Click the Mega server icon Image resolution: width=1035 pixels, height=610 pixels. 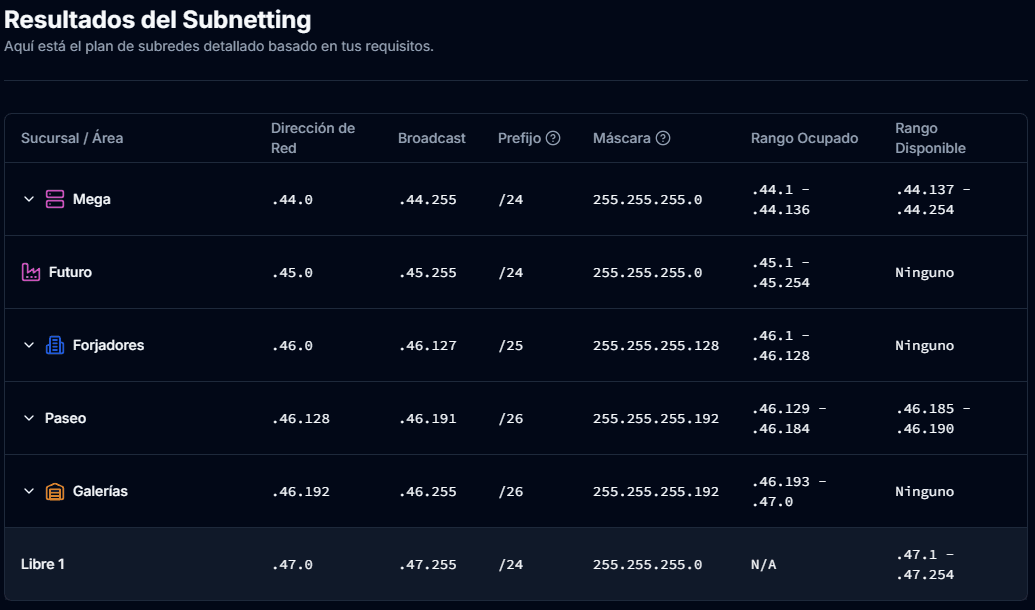coord(55,199)
